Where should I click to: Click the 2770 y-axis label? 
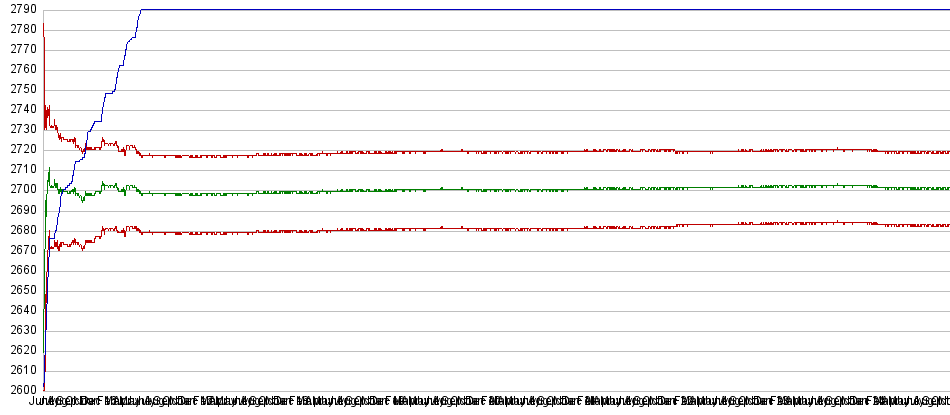click(20, 49)
